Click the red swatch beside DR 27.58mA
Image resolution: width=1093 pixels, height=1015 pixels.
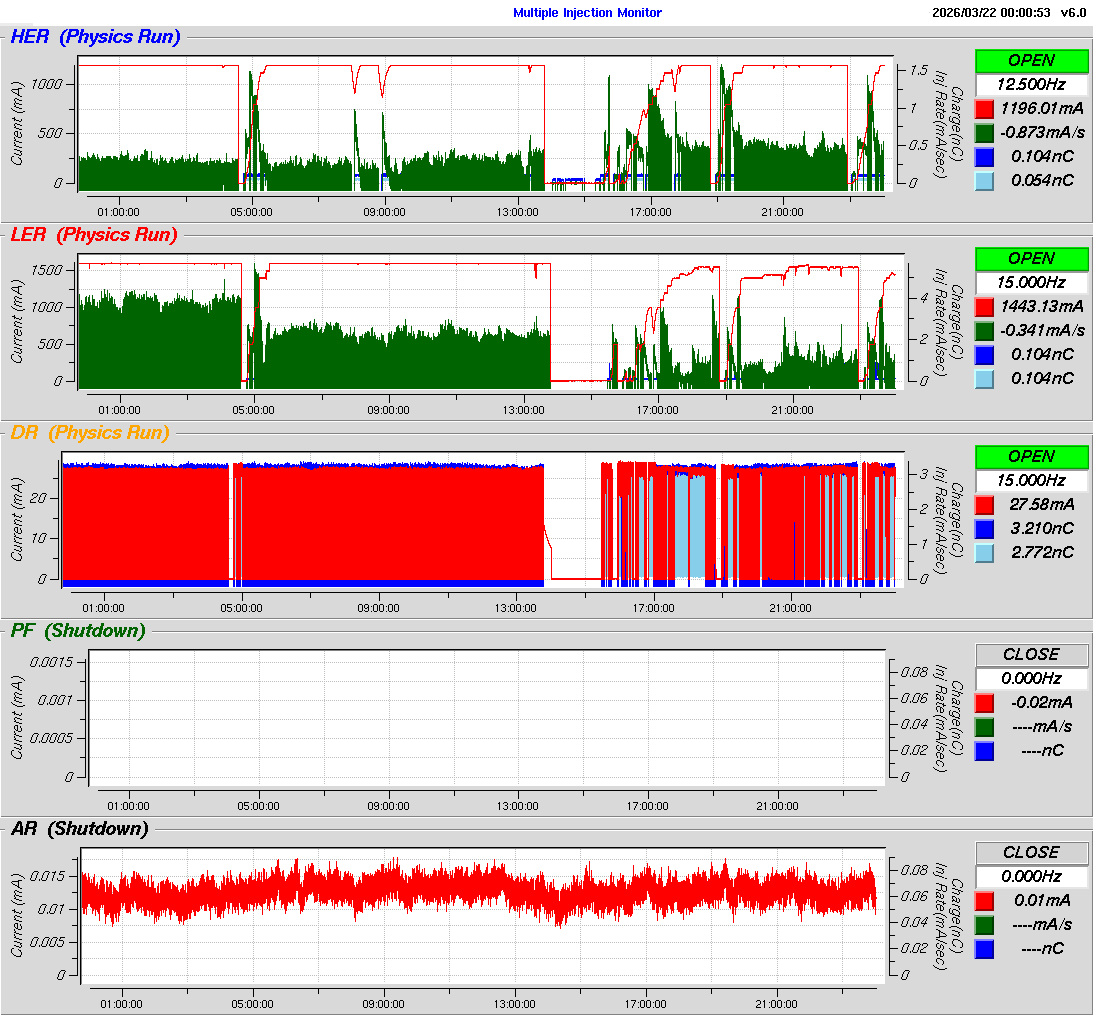pyautogui.click(x=984, y=504)
